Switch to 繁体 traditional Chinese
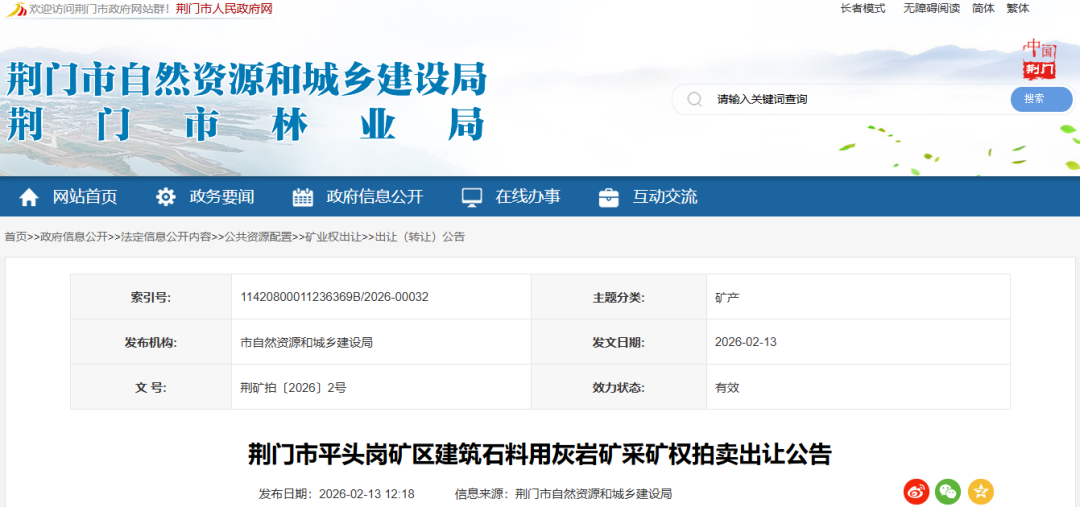The height and width of the screenshot is (507, 1080). tap(1017, 8)
